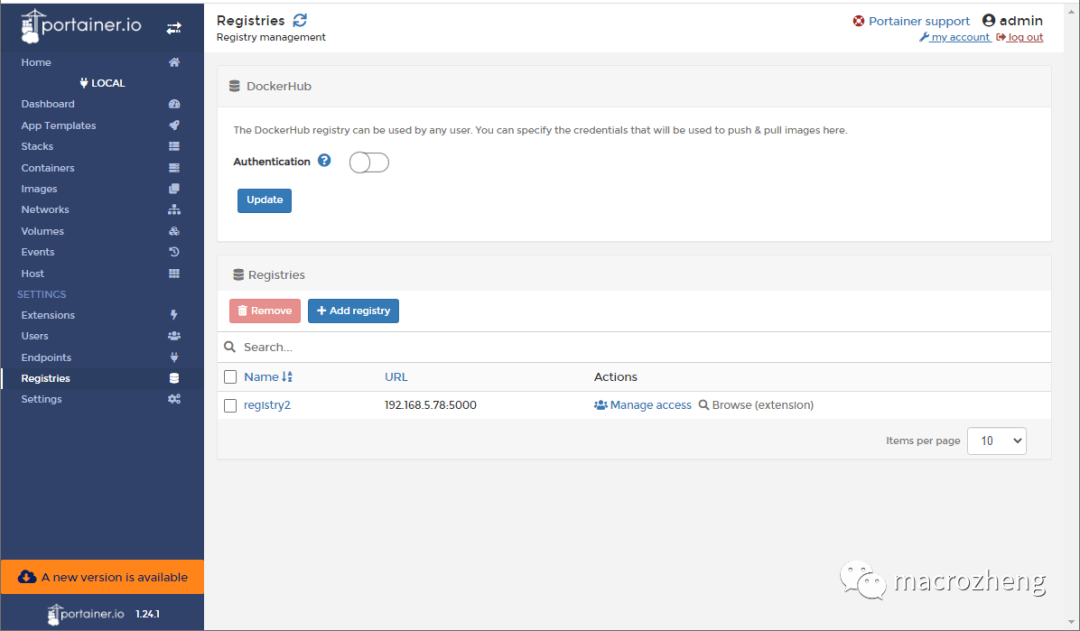Click the Portainer support link
The height and width of the screenshot is (631, 1080).
click(x=919, y=21)
